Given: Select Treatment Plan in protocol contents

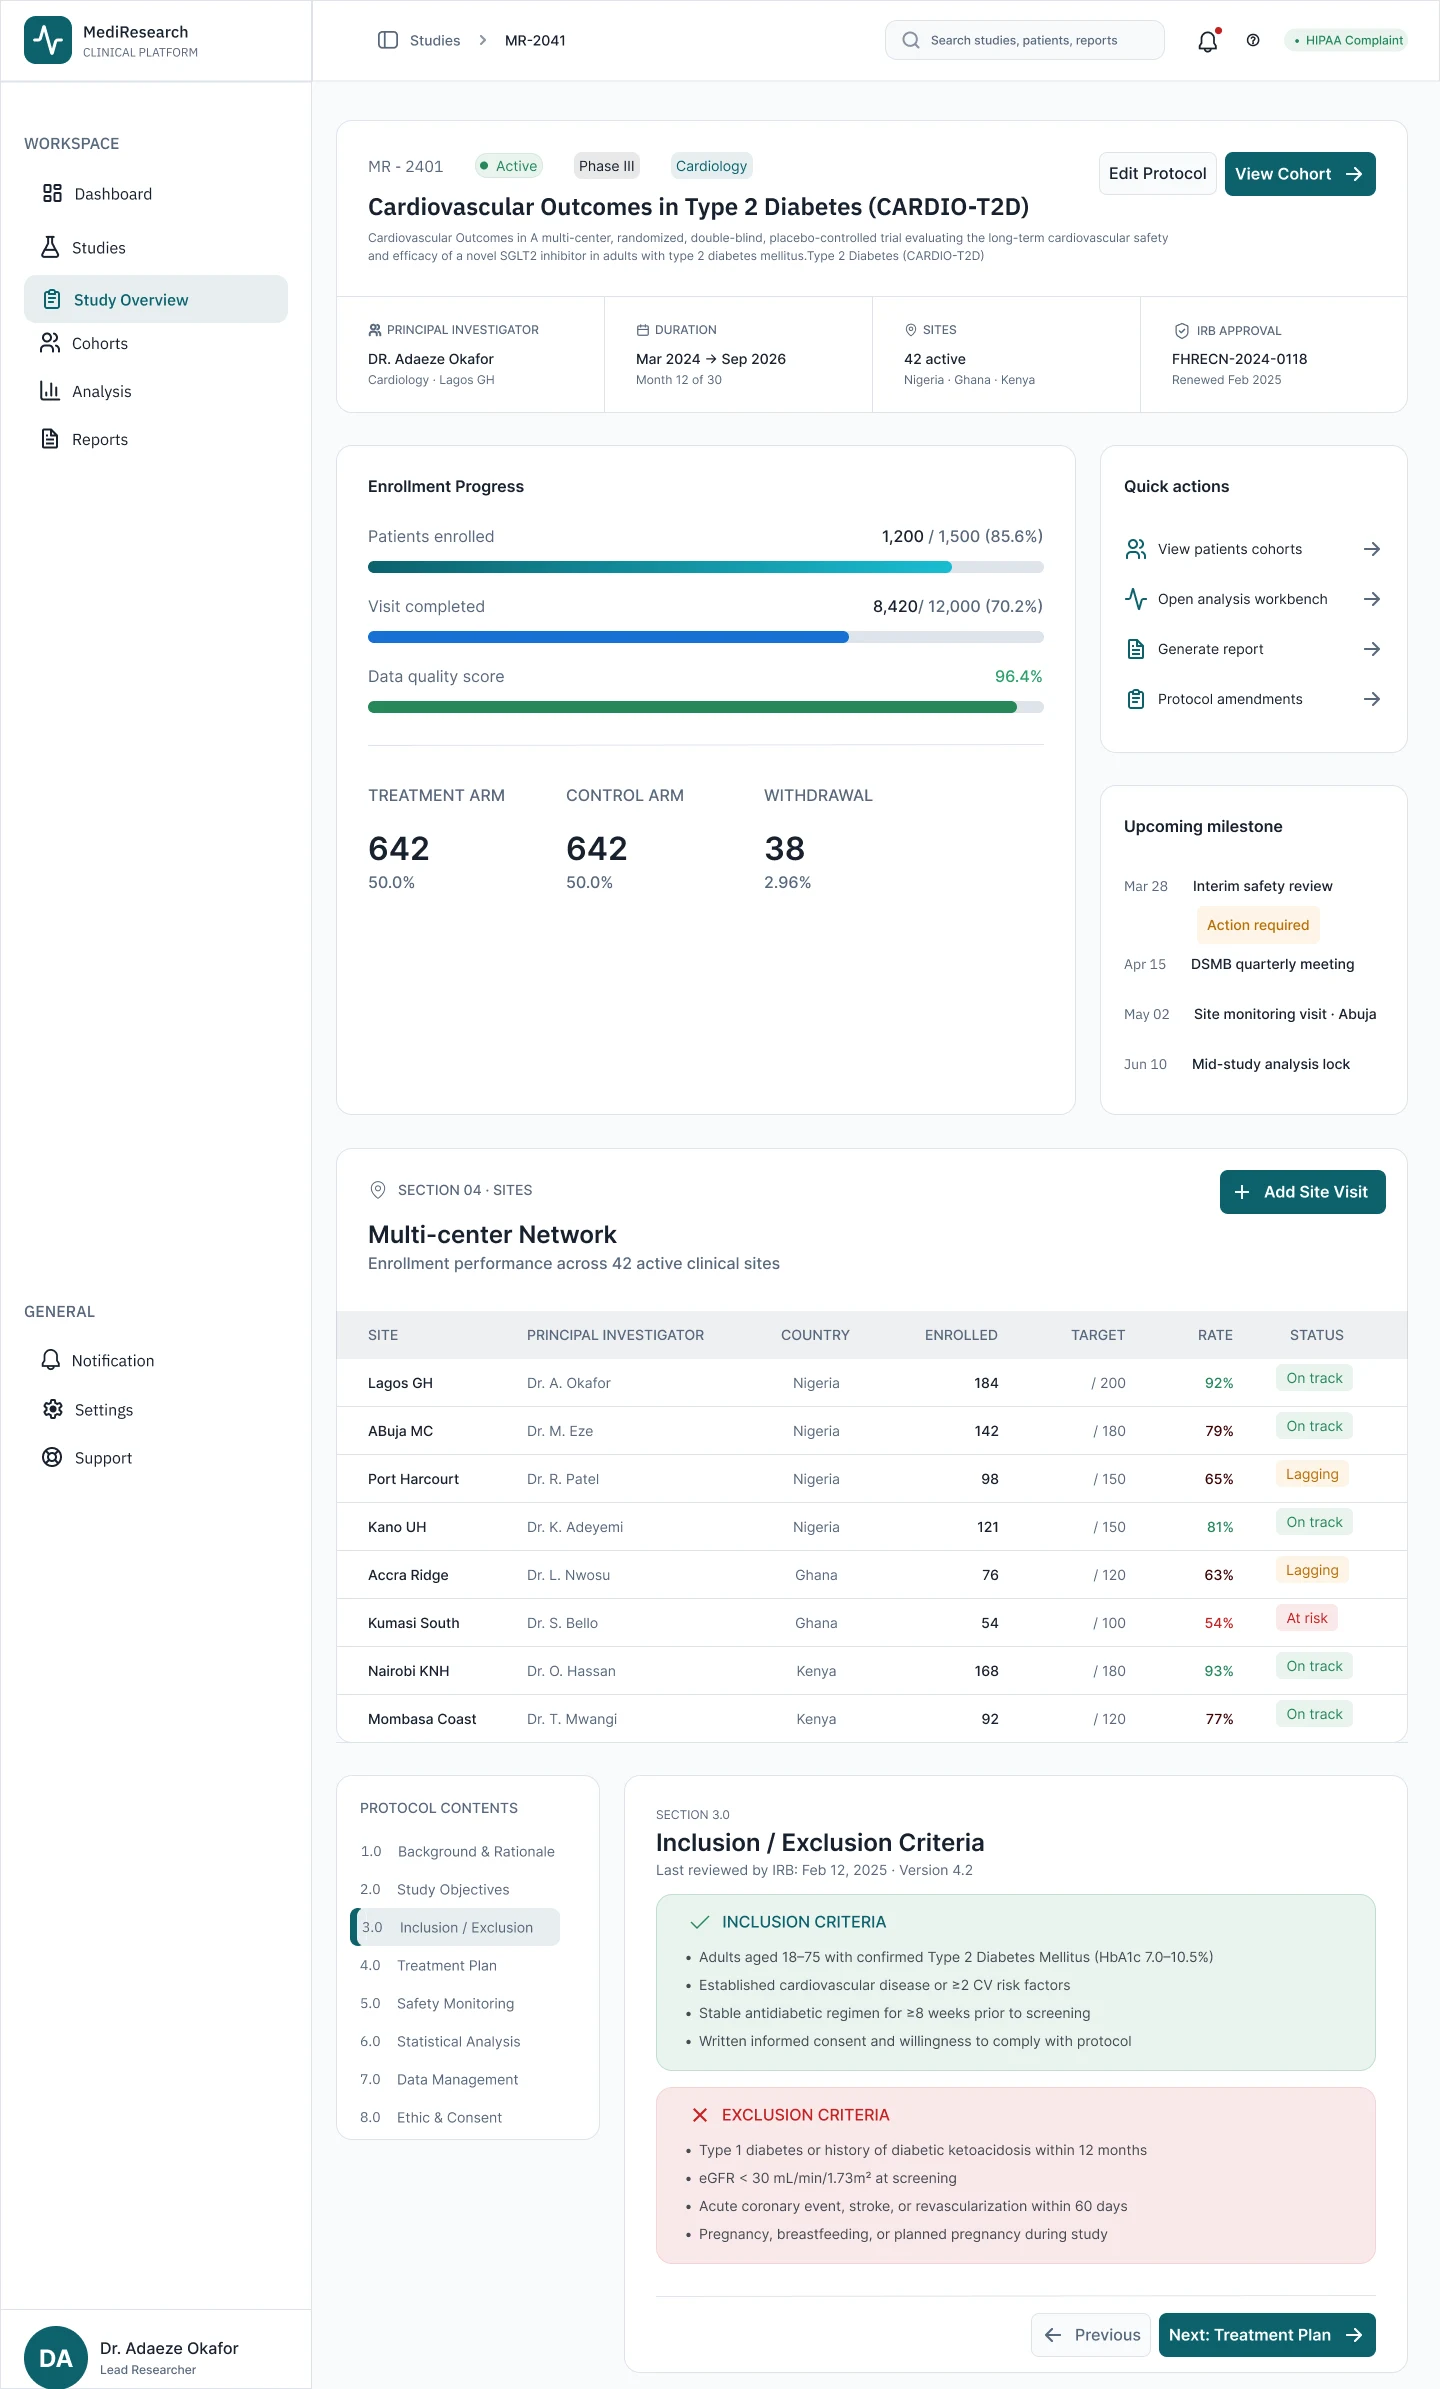Looking at the screenshot, I should [446, 1965].
